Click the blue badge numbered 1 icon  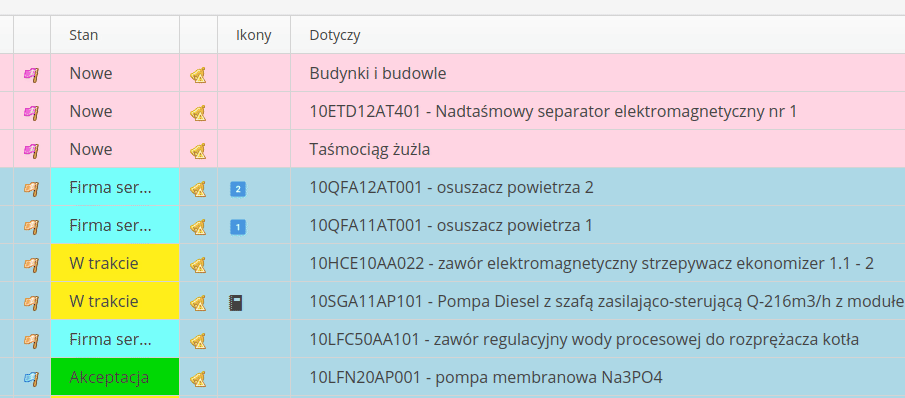(x=238, y=227)
